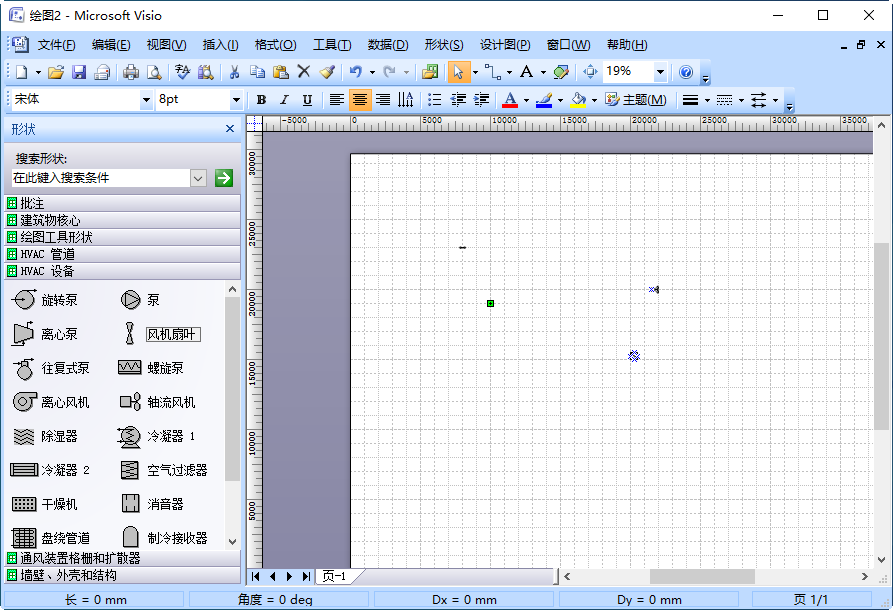Click the Copy icon
The height and width of the screenshot is (610, 893).
click(257, 72)
